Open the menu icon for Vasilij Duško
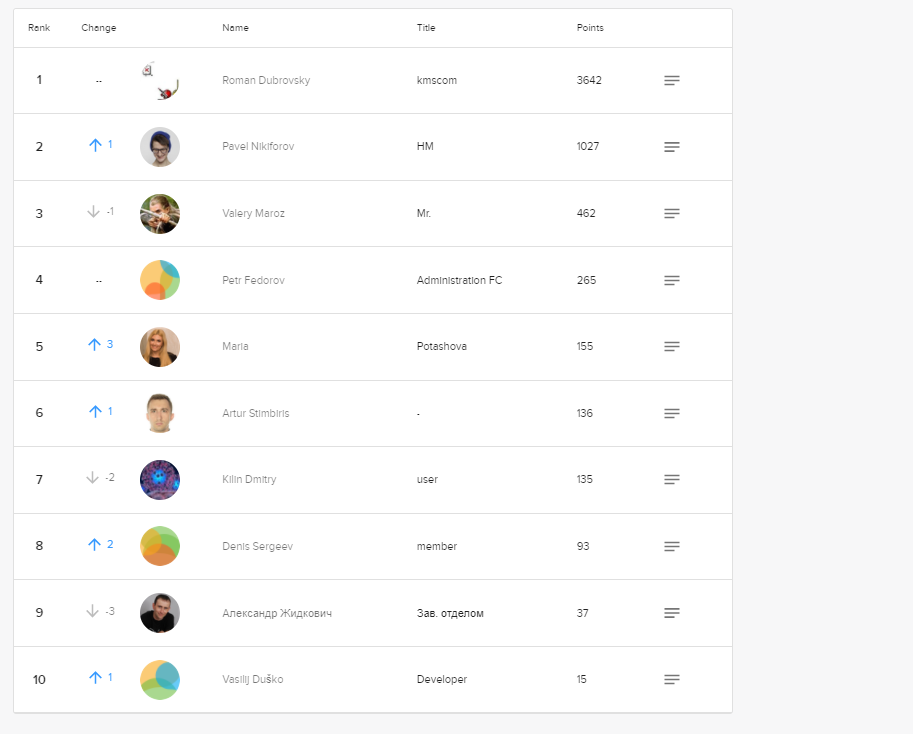This screenshot has width=913, height=734. (672, 679)
